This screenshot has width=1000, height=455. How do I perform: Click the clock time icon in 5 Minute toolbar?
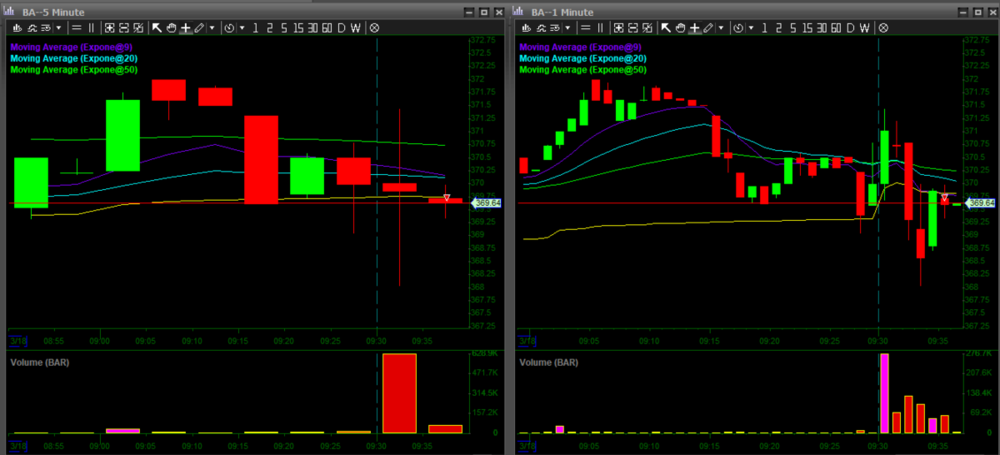pos(229,28)
